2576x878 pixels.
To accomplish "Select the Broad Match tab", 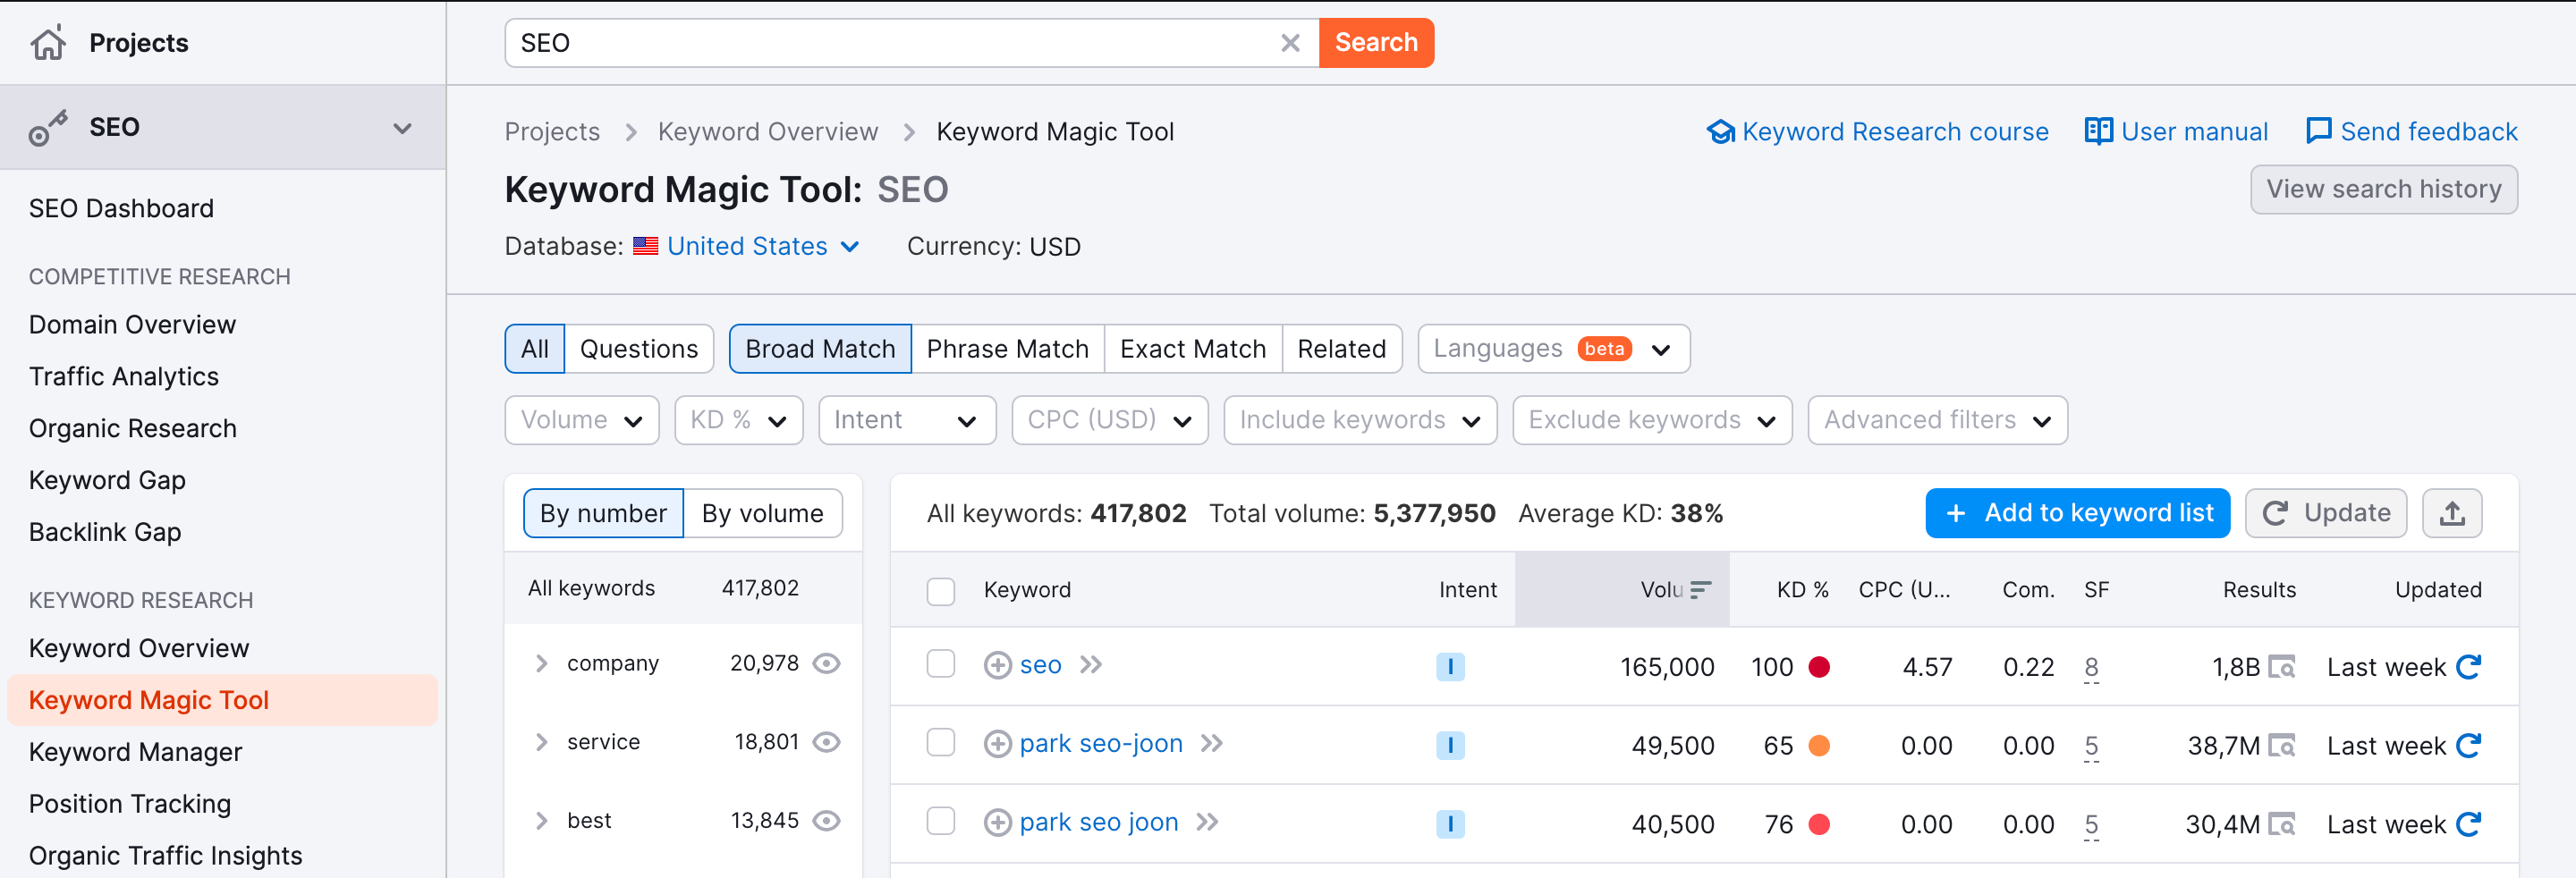I will 820,349.
